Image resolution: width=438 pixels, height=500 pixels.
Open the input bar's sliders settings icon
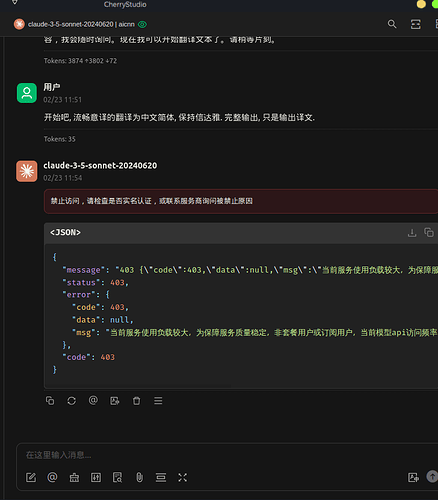96,478
